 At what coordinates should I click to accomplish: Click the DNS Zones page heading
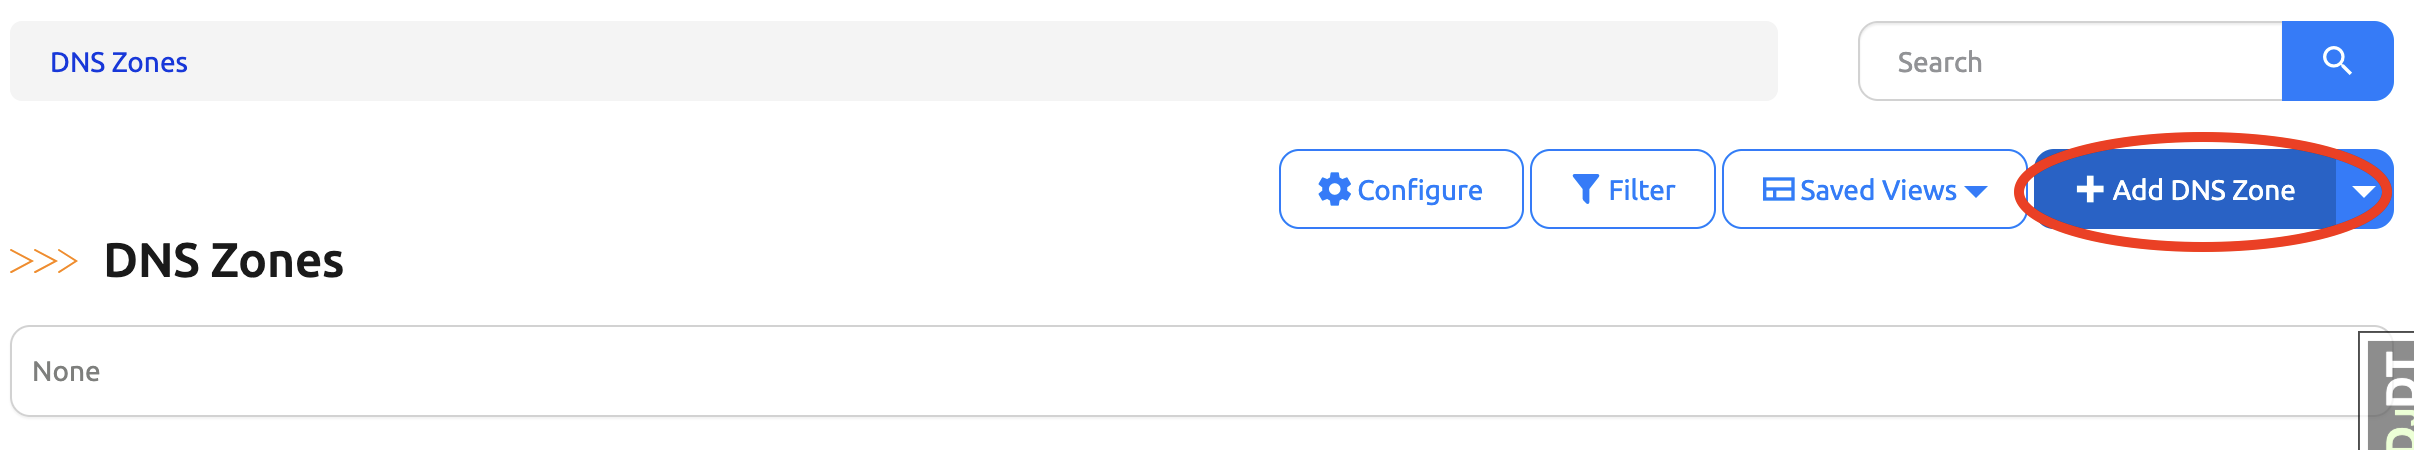click(x=224, y=261)
